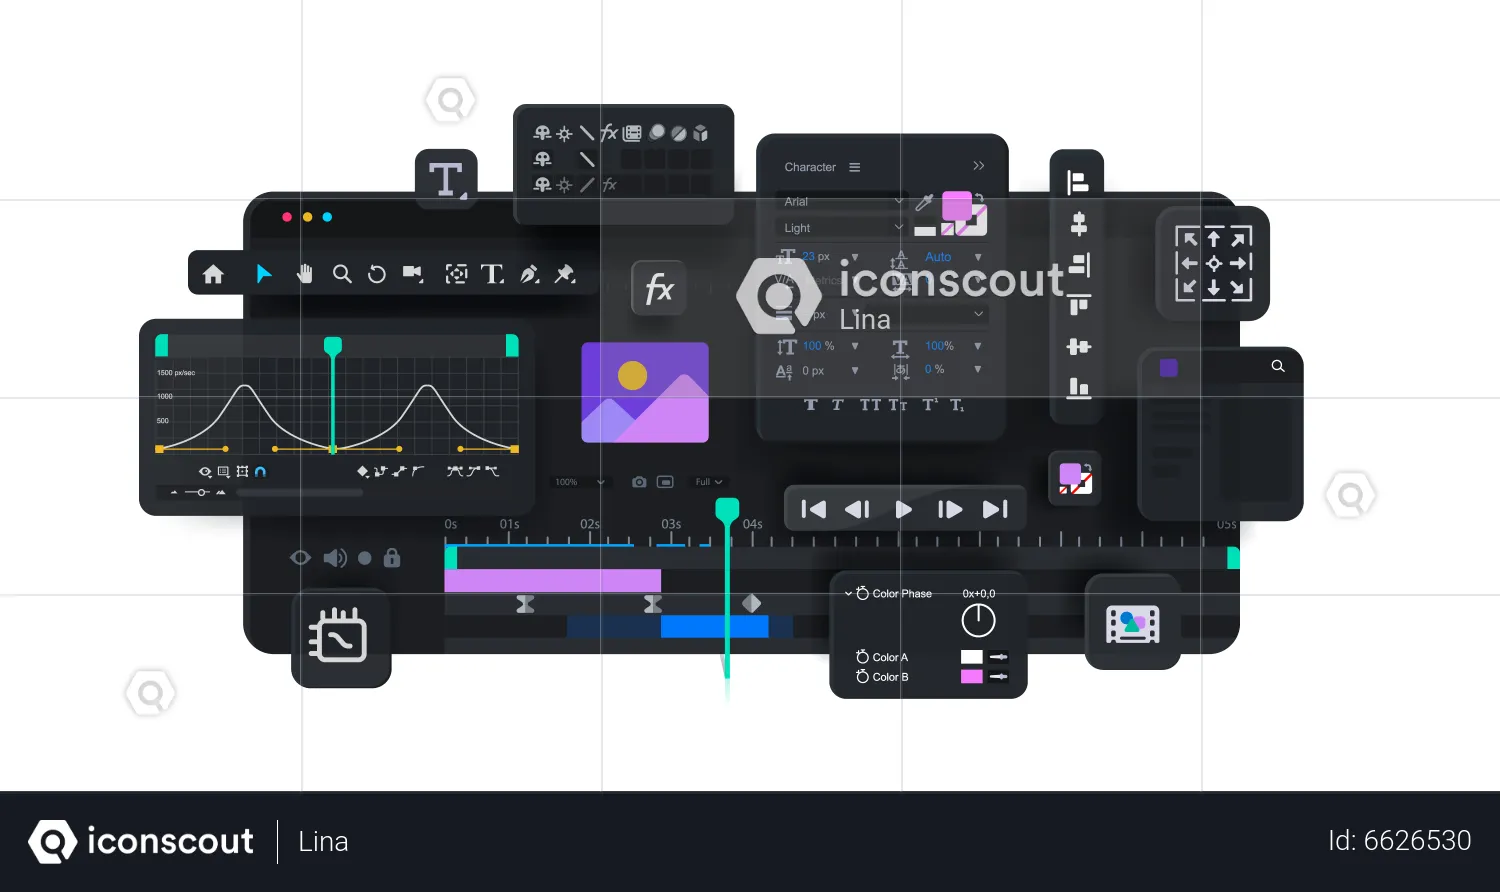Click the Align Vertical Center icon

coord(1078,347)
